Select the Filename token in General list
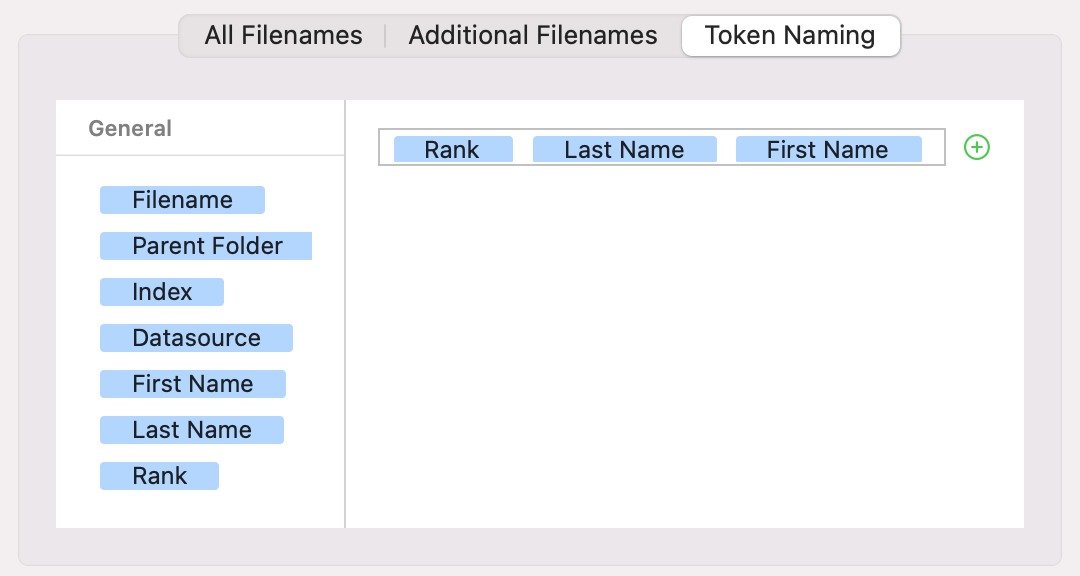This screenshot has height=576, width=1080. coord(182,200)
